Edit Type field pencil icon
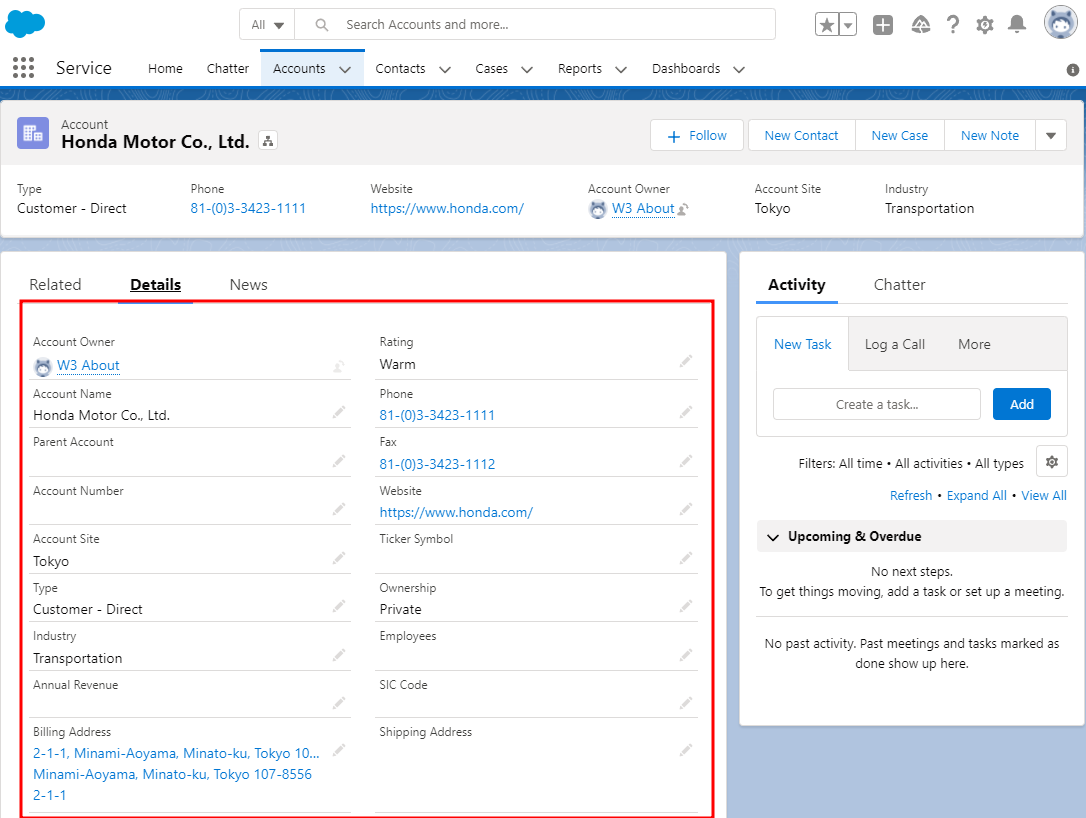The image size is (1086, 818). coord(339,606)
